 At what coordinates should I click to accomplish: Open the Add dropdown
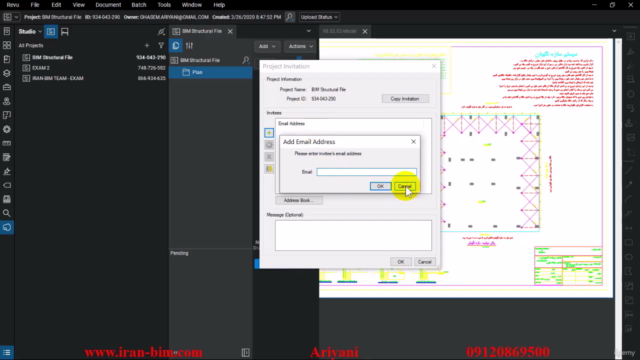tap(267, 47)
